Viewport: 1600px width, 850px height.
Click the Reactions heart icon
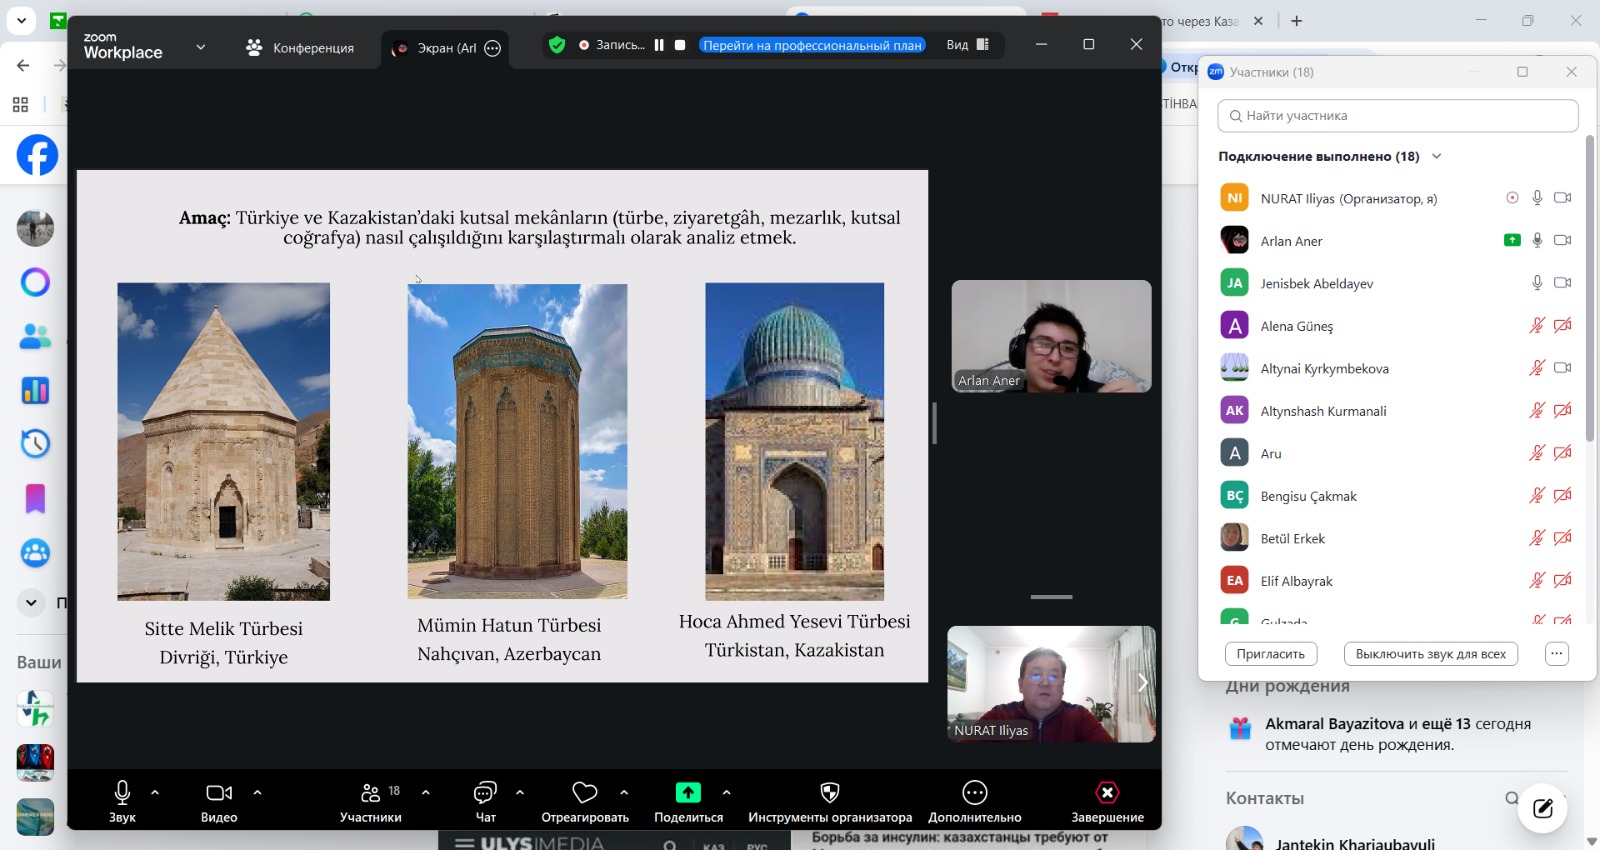pos(585,793)
